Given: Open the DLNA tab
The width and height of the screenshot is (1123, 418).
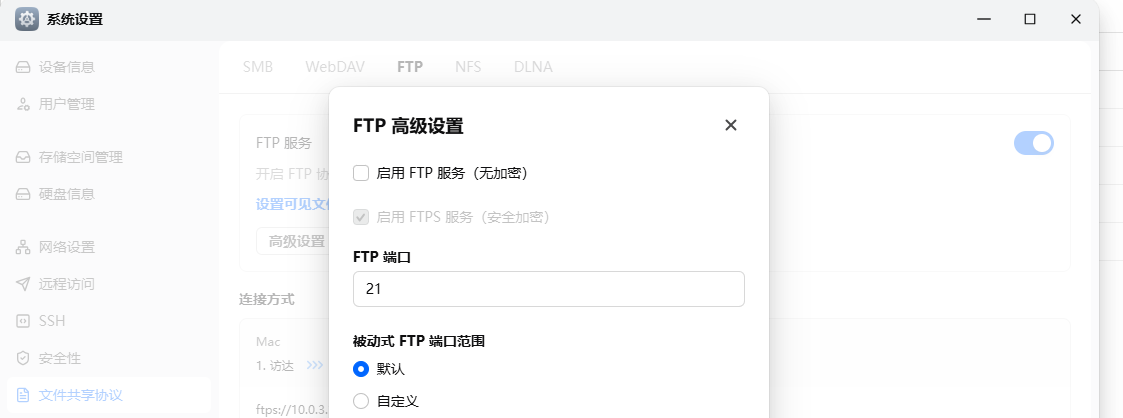Looking at the screenshot, I should point(533,67).
